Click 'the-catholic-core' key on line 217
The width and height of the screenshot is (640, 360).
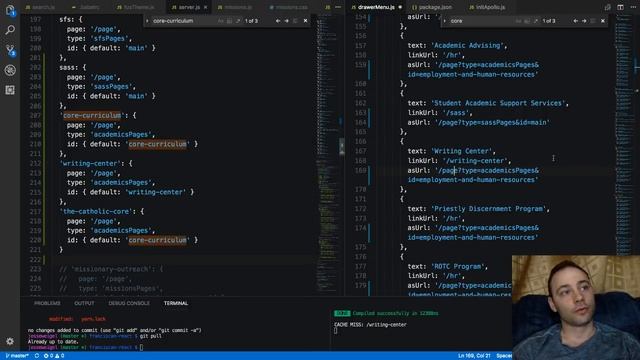click(x=96, y=211)
